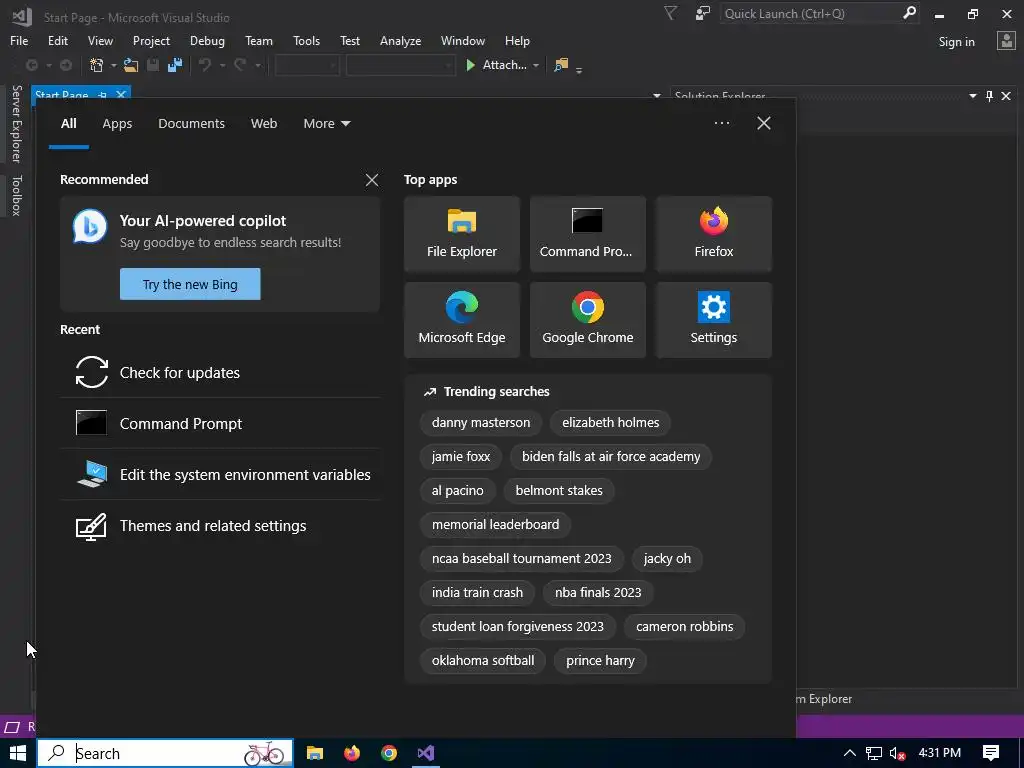
Task: Show hidden system tray icons
Action: pyautogui.click(x=850, y=753)
